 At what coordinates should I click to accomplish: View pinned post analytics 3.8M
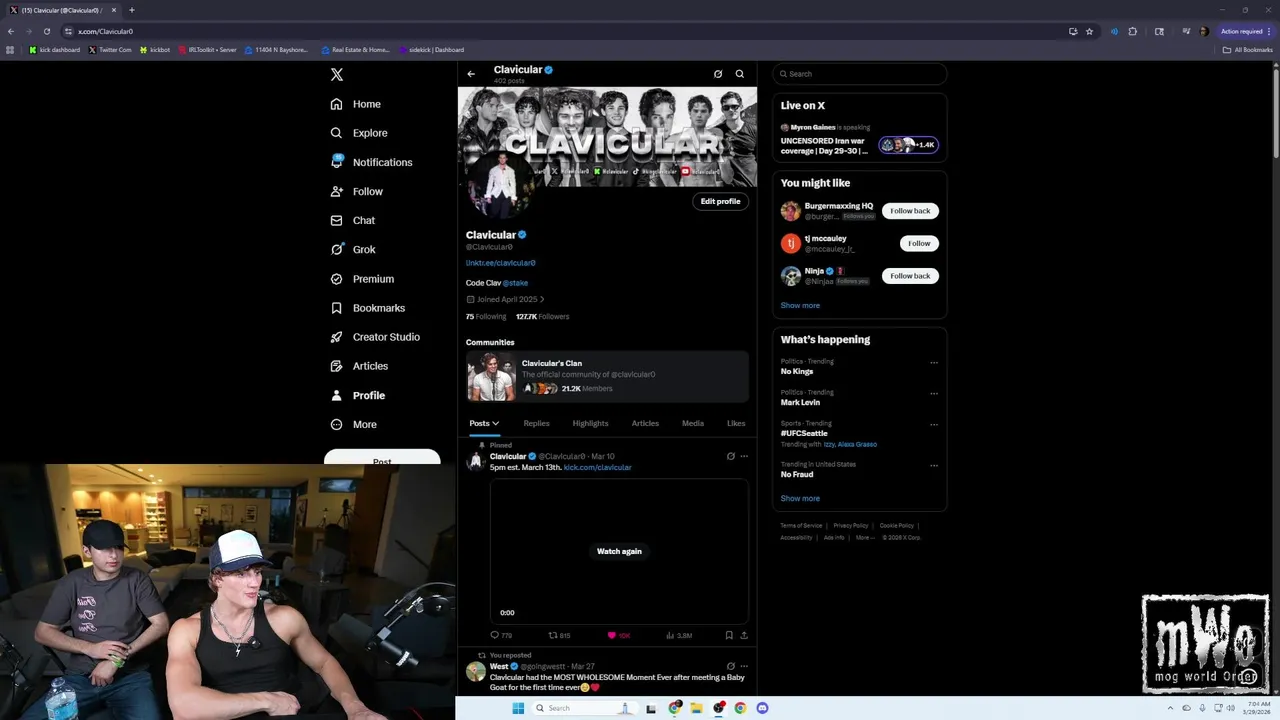pos(679,635)
